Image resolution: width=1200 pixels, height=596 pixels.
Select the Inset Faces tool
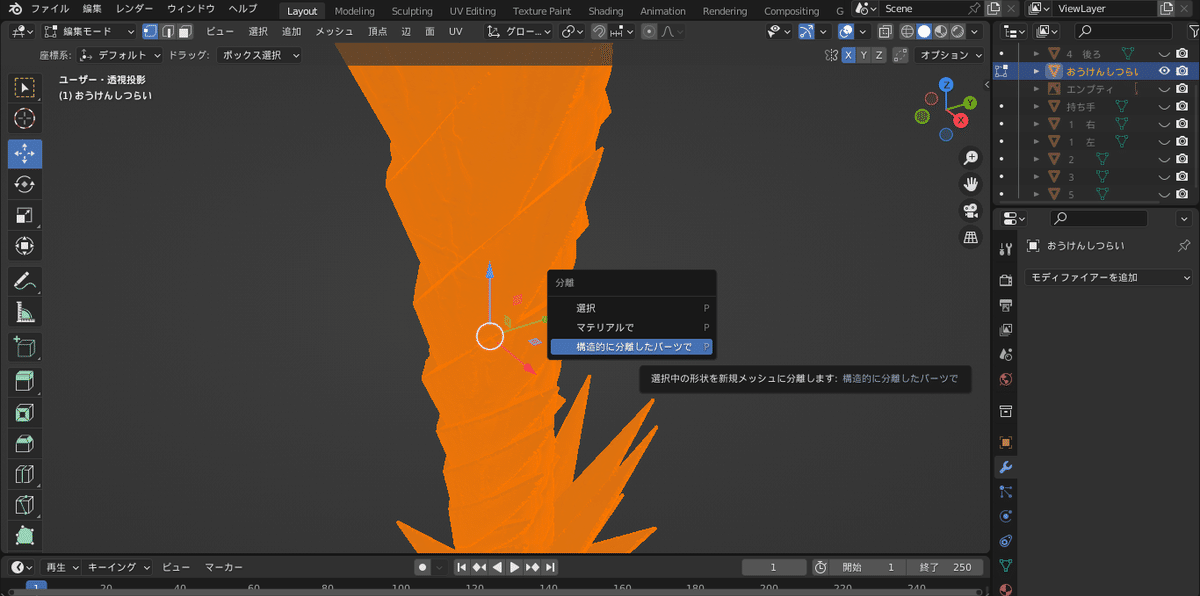pyautogui.click(x=25, y=412)
